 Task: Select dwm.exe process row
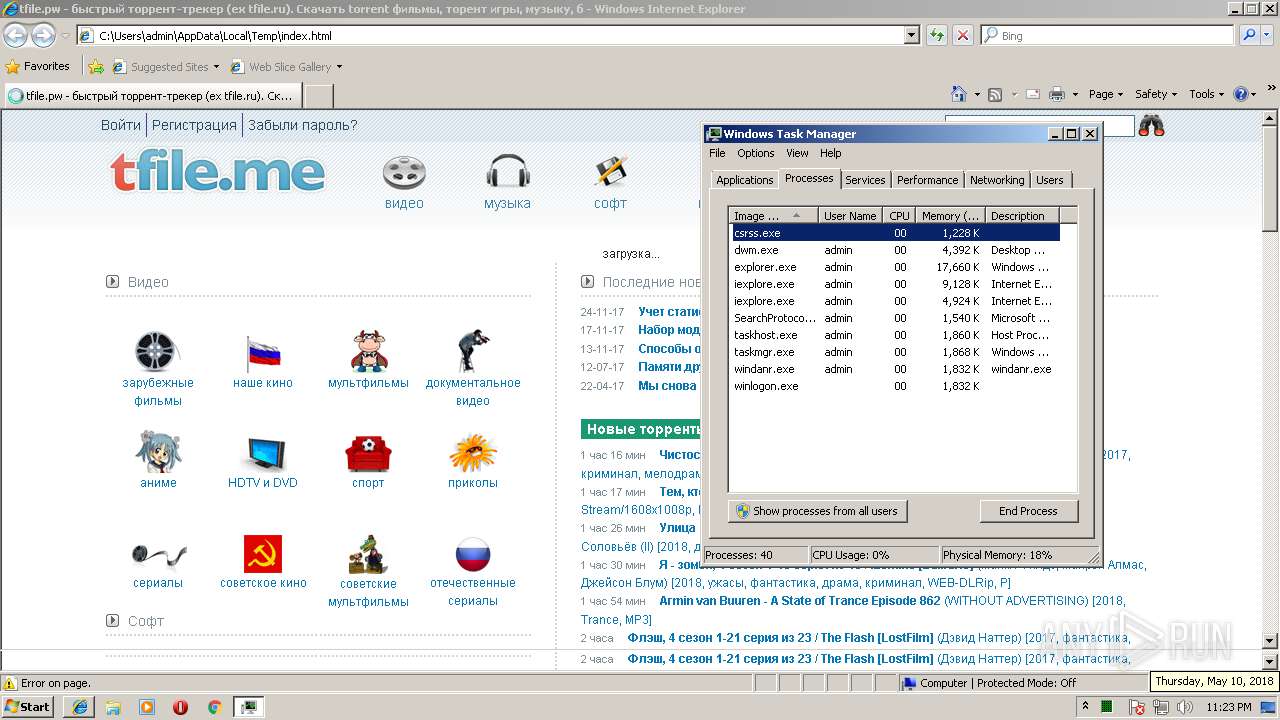coord(895,250)
